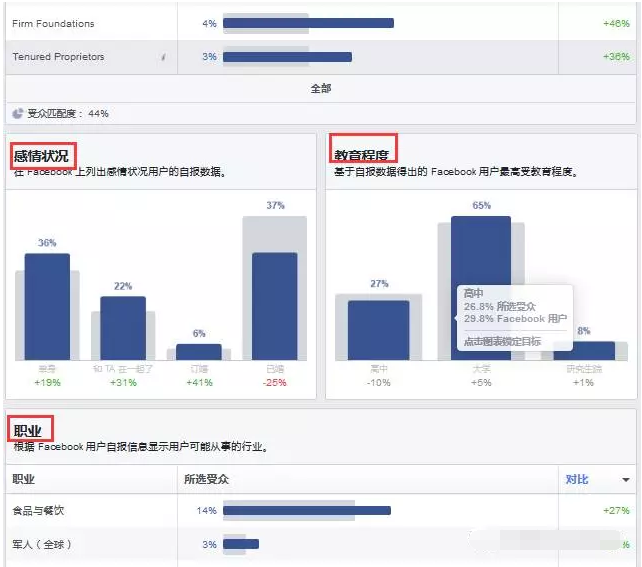Click the 全部 button to show all rows
Screen dimensions: 642x567
(x=321, y=88)
